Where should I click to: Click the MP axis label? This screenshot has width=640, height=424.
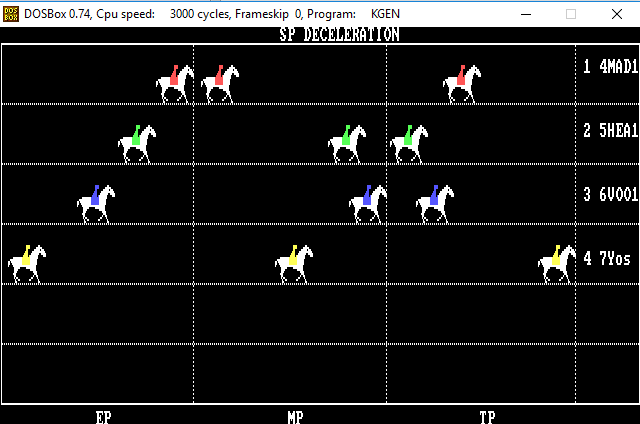295,417
